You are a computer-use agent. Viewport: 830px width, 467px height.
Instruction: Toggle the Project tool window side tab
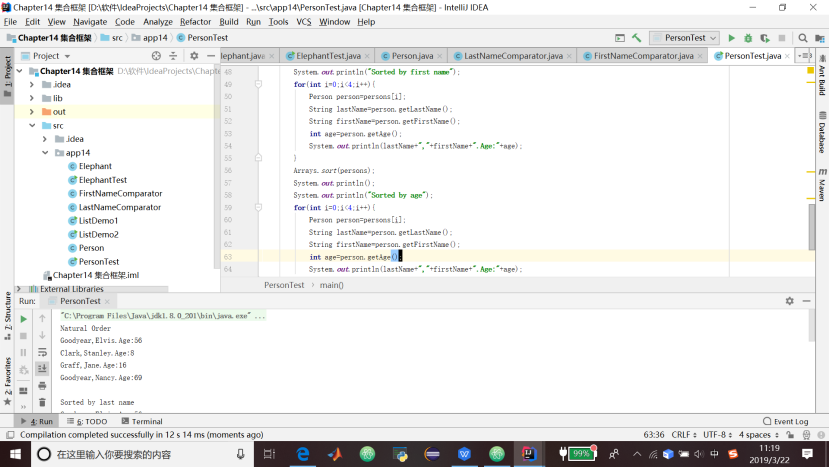coord(7,68)
